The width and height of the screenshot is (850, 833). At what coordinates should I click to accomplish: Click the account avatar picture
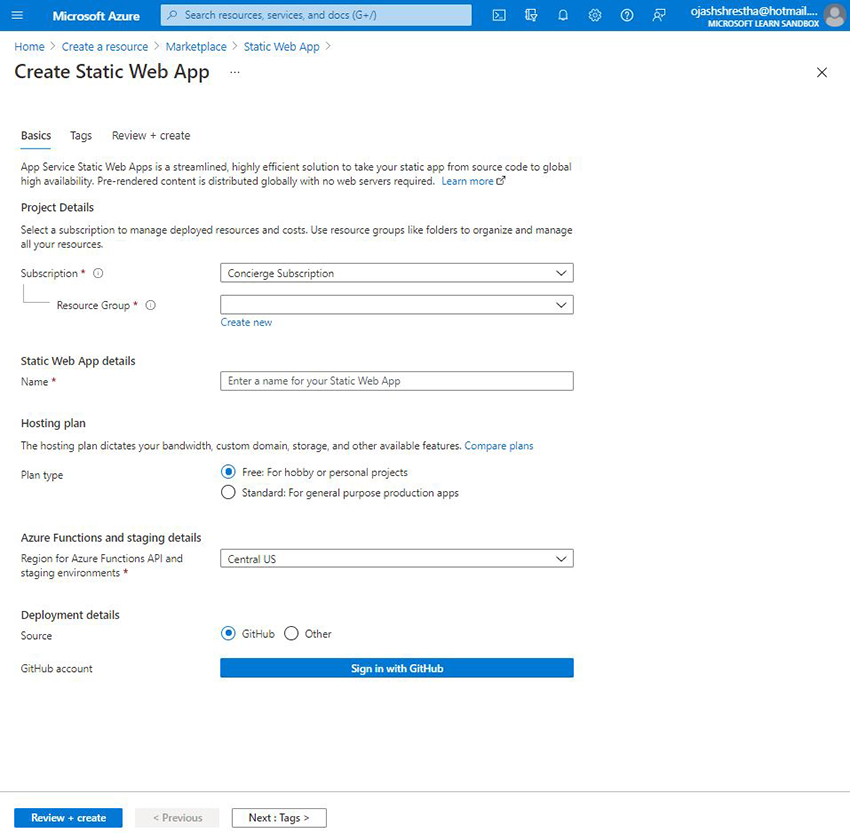(835, 15)
